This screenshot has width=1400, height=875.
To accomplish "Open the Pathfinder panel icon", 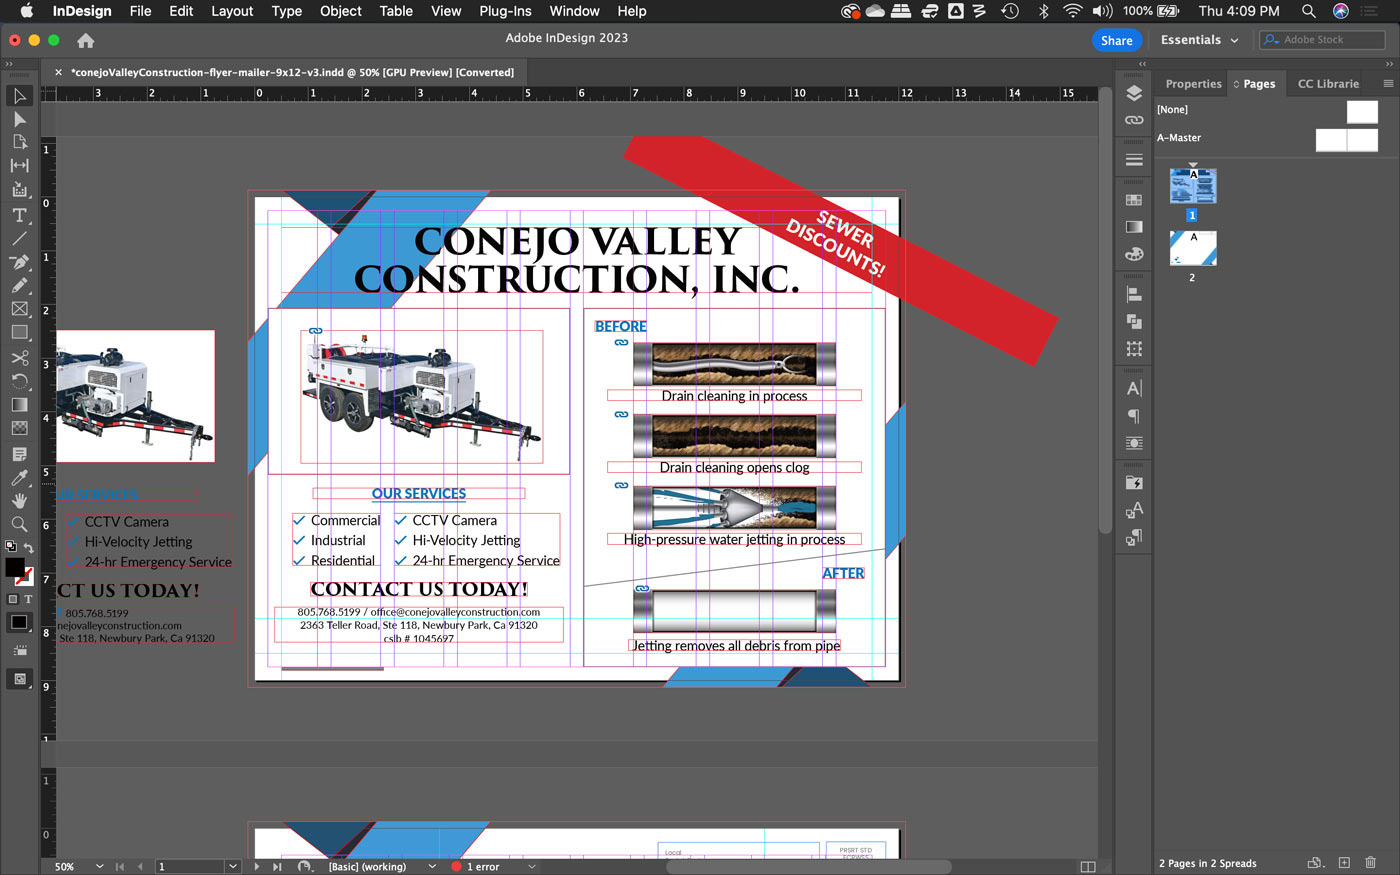I will click(x=1134, y=321).
